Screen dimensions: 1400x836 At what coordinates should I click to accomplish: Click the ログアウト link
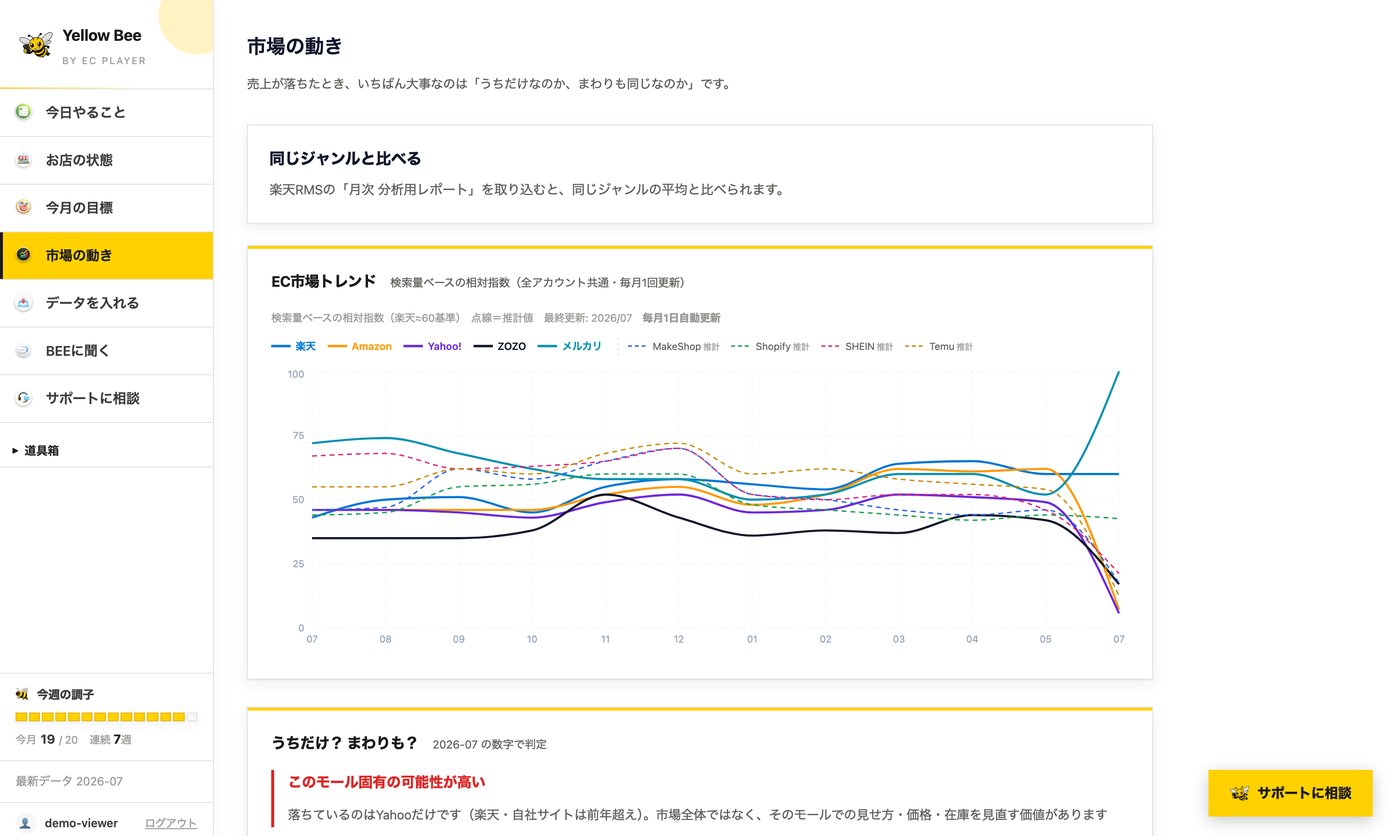[x=171, y=823]
